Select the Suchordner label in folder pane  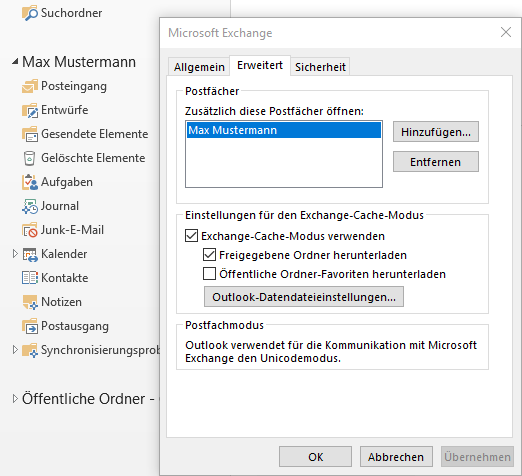coord(71,13)
